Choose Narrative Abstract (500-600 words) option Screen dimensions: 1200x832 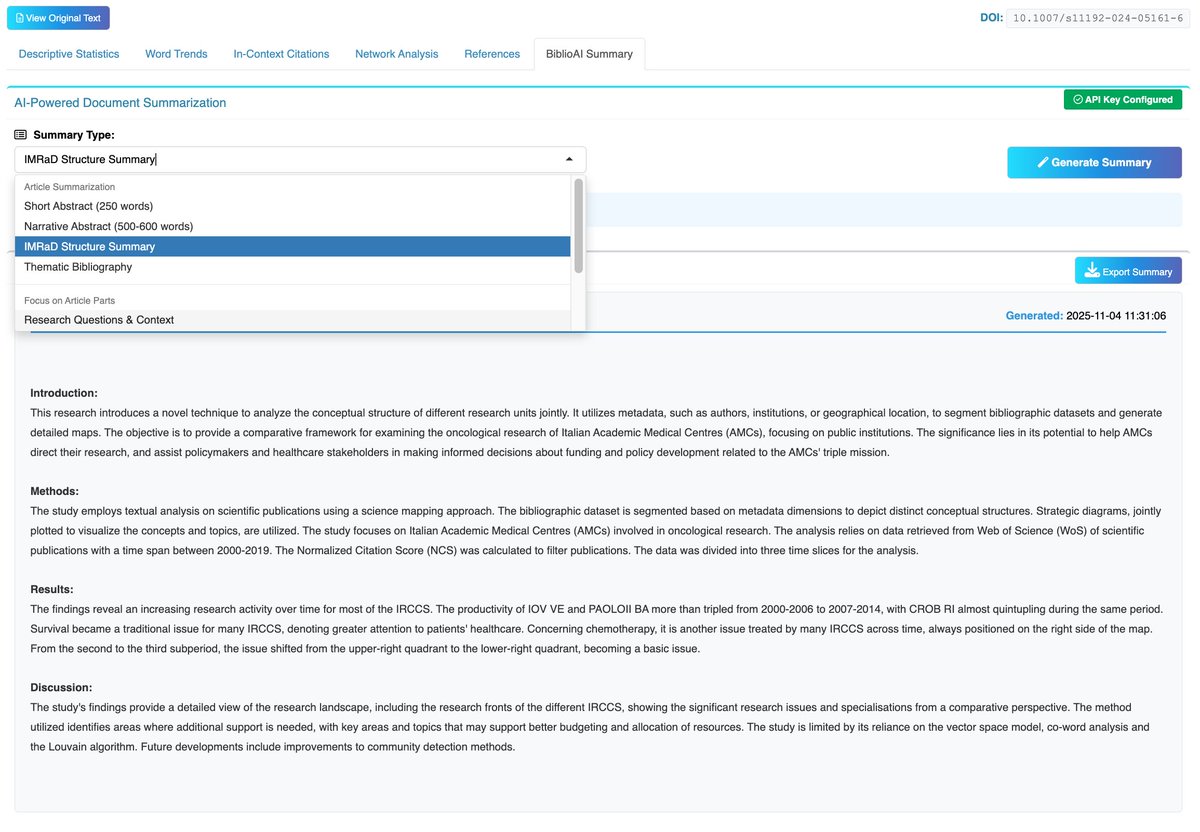[292, 226]
